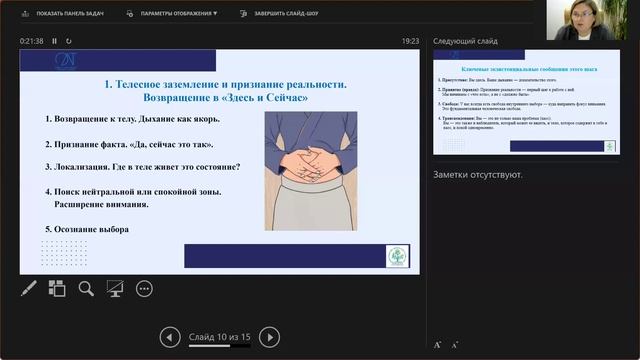
Task: Click the elapsed timer 0:21:38
Action: (x=31, y=41)
